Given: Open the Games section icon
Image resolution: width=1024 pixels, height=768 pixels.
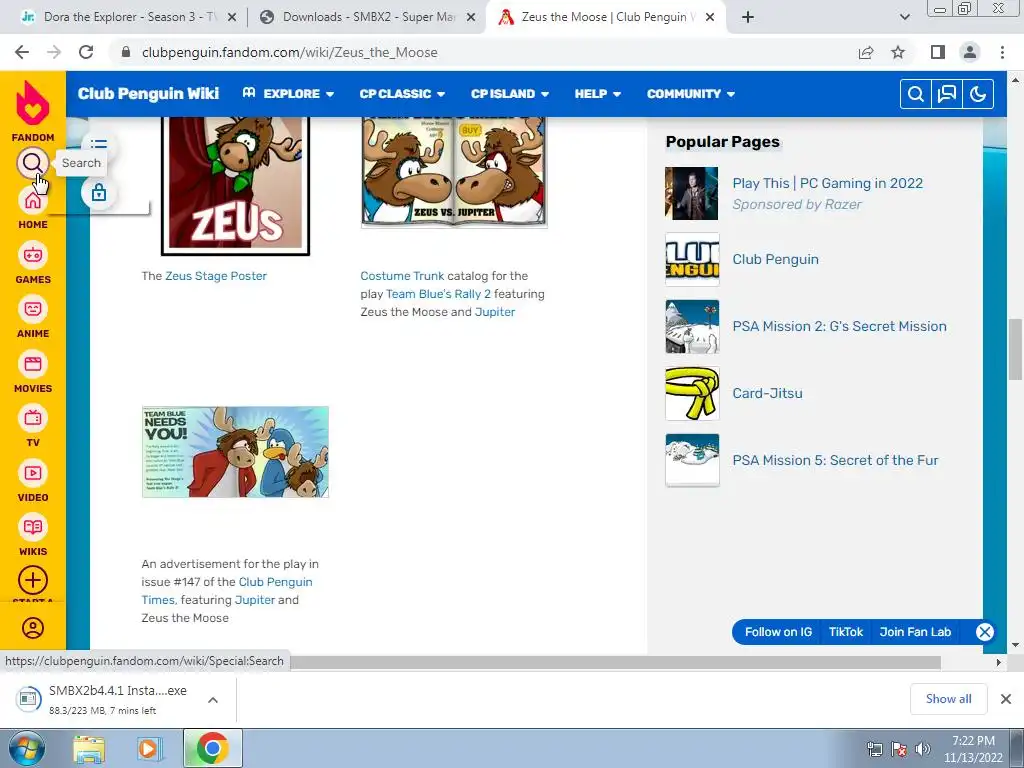Looking at the screenshot, I should point(33,255).
